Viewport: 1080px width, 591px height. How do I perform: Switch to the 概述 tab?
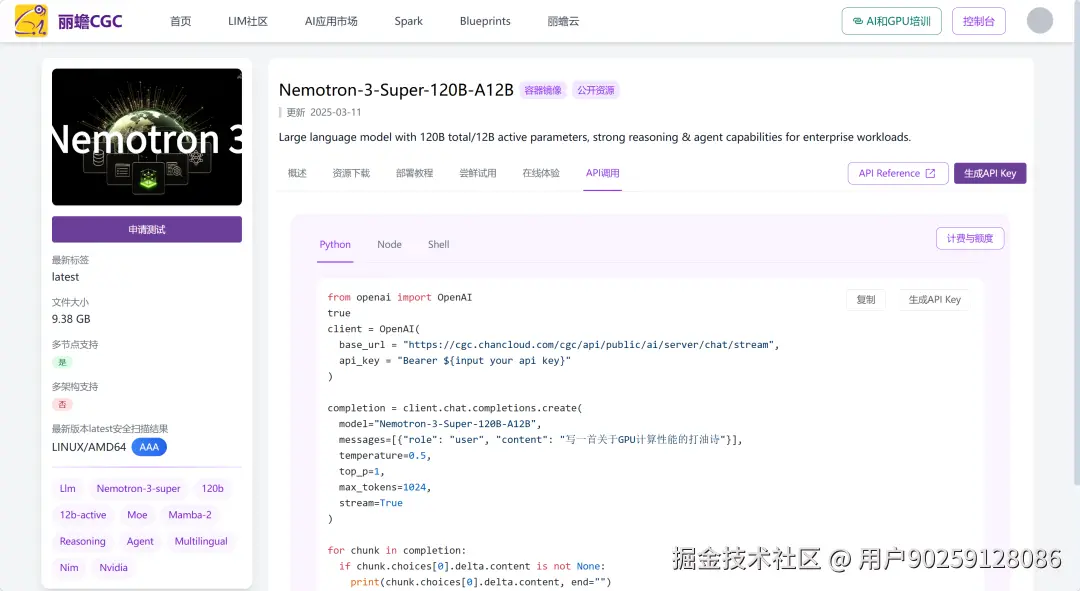pyautogui.click(x=297, y=174)
